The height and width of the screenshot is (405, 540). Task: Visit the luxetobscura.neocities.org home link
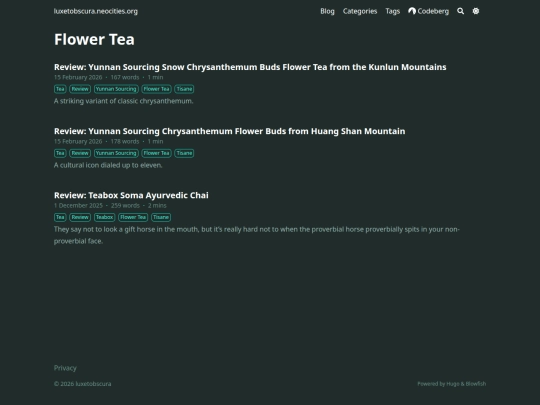(x=96, y=11)
